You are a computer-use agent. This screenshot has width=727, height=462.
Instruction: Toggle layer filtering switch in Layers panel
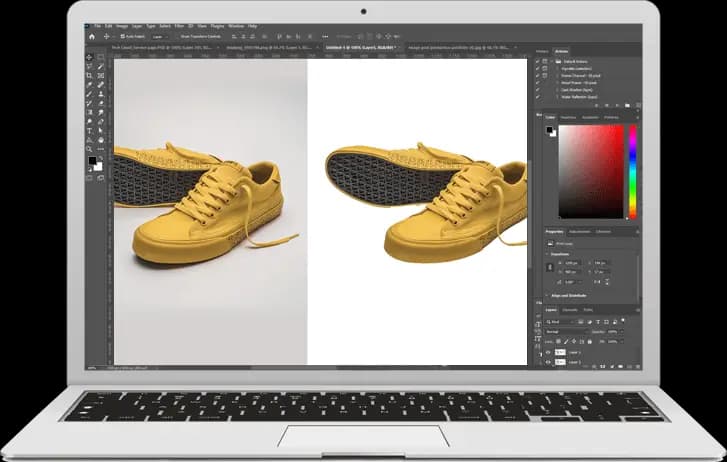tap(623, 320)
